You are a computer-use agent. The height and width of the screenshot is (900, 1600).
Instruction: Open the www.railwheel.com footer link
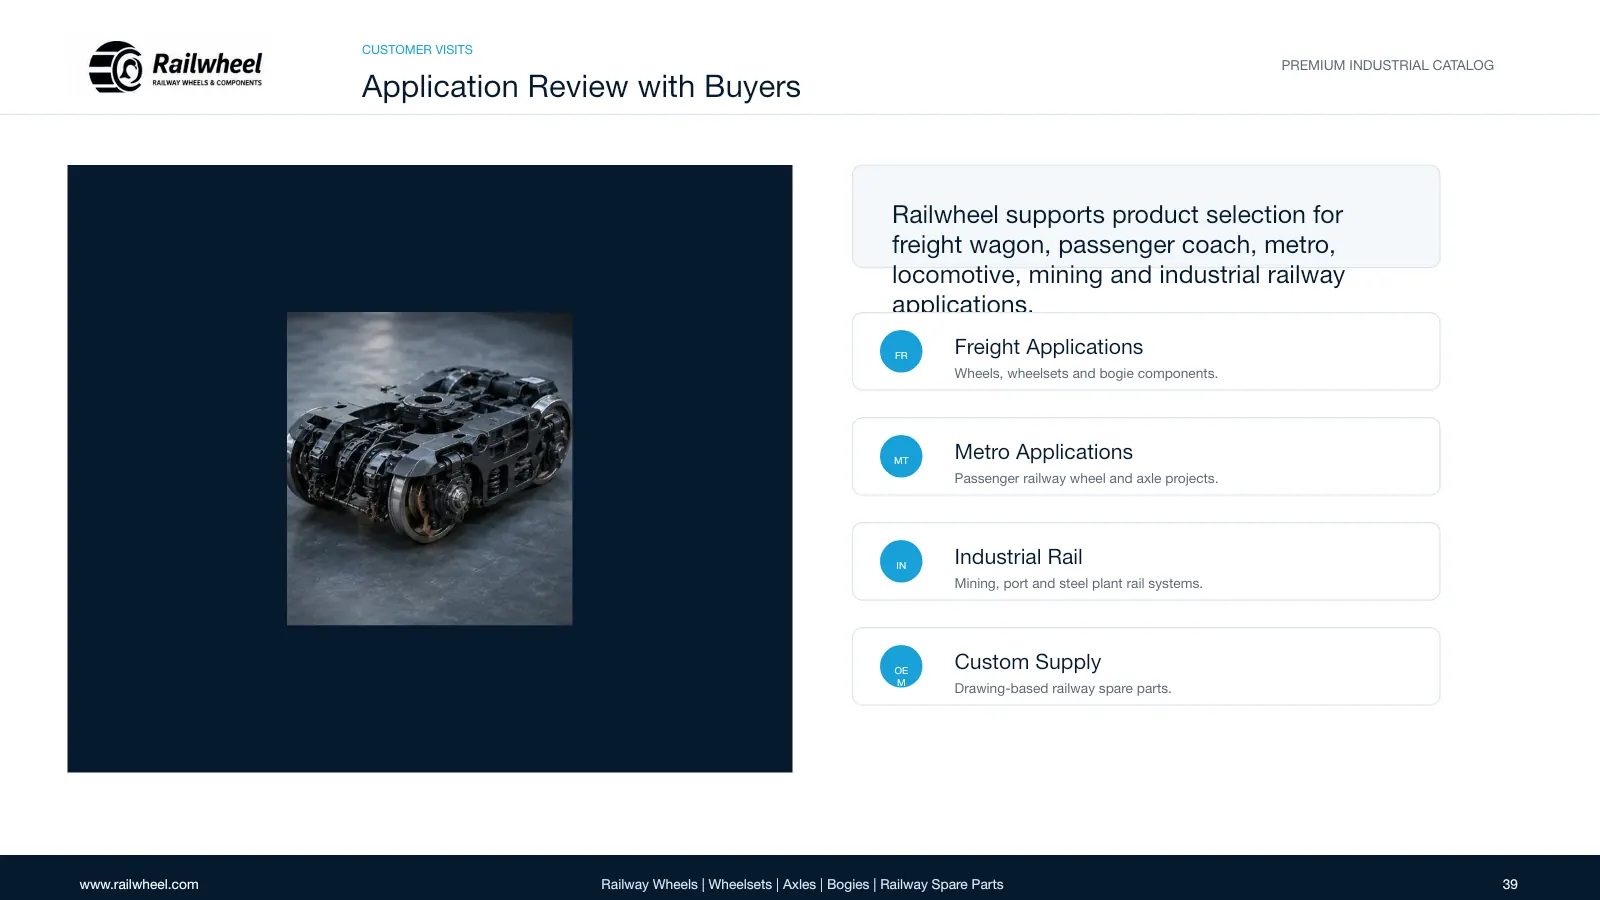pos(139,884)
